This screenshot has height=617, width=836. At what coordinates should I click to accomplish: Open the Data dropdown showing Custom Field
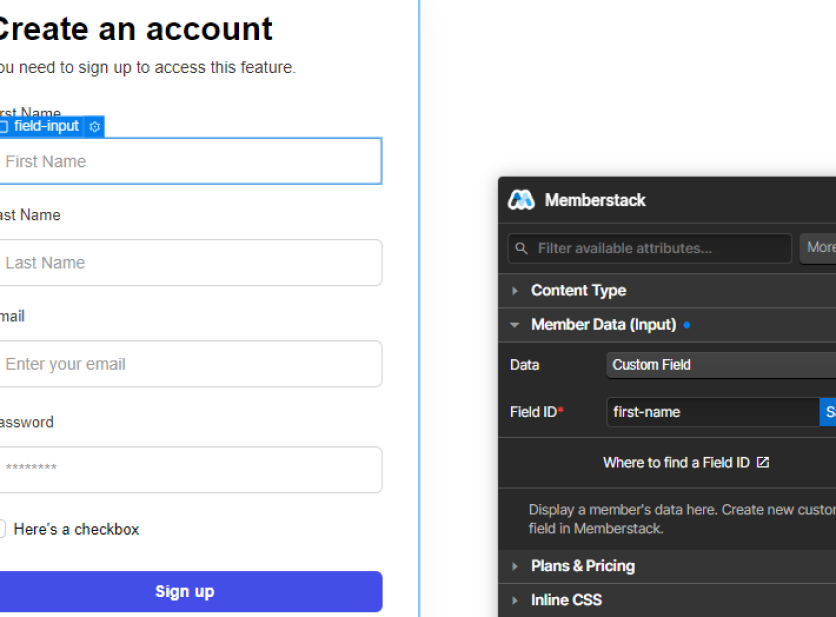721,365
